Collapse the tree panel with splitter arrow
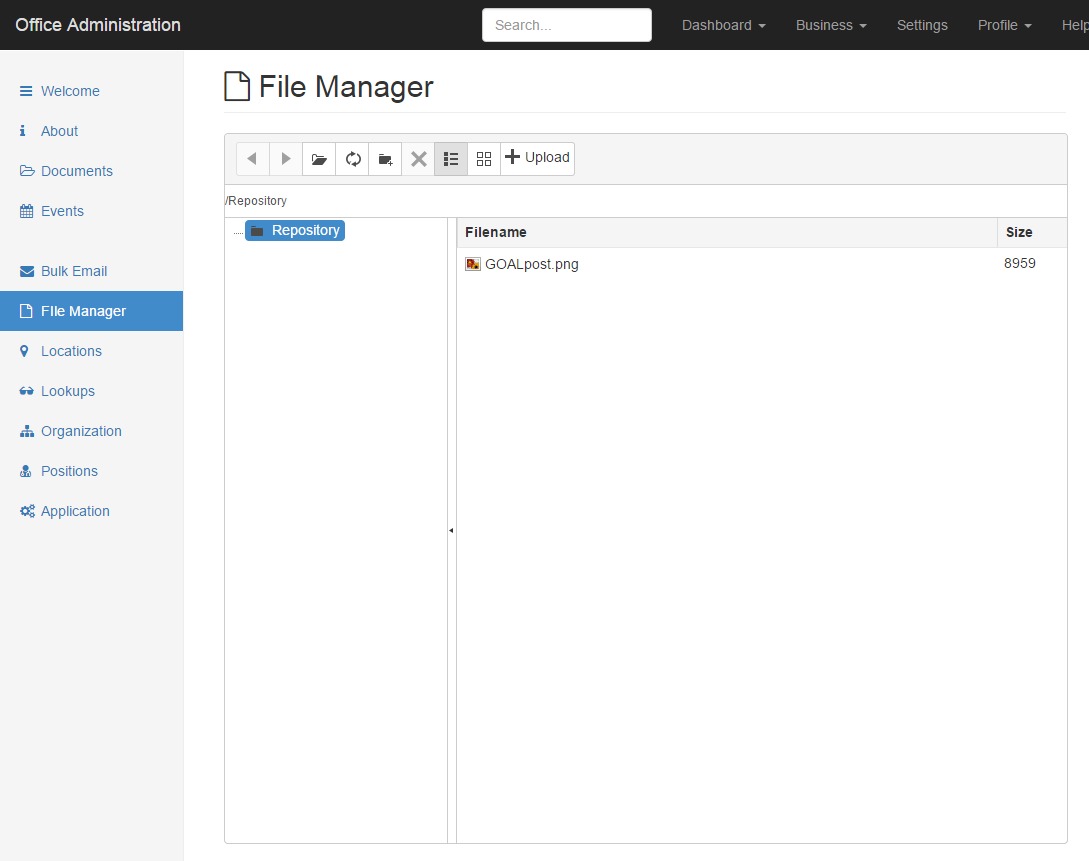 tap(451, 530)
